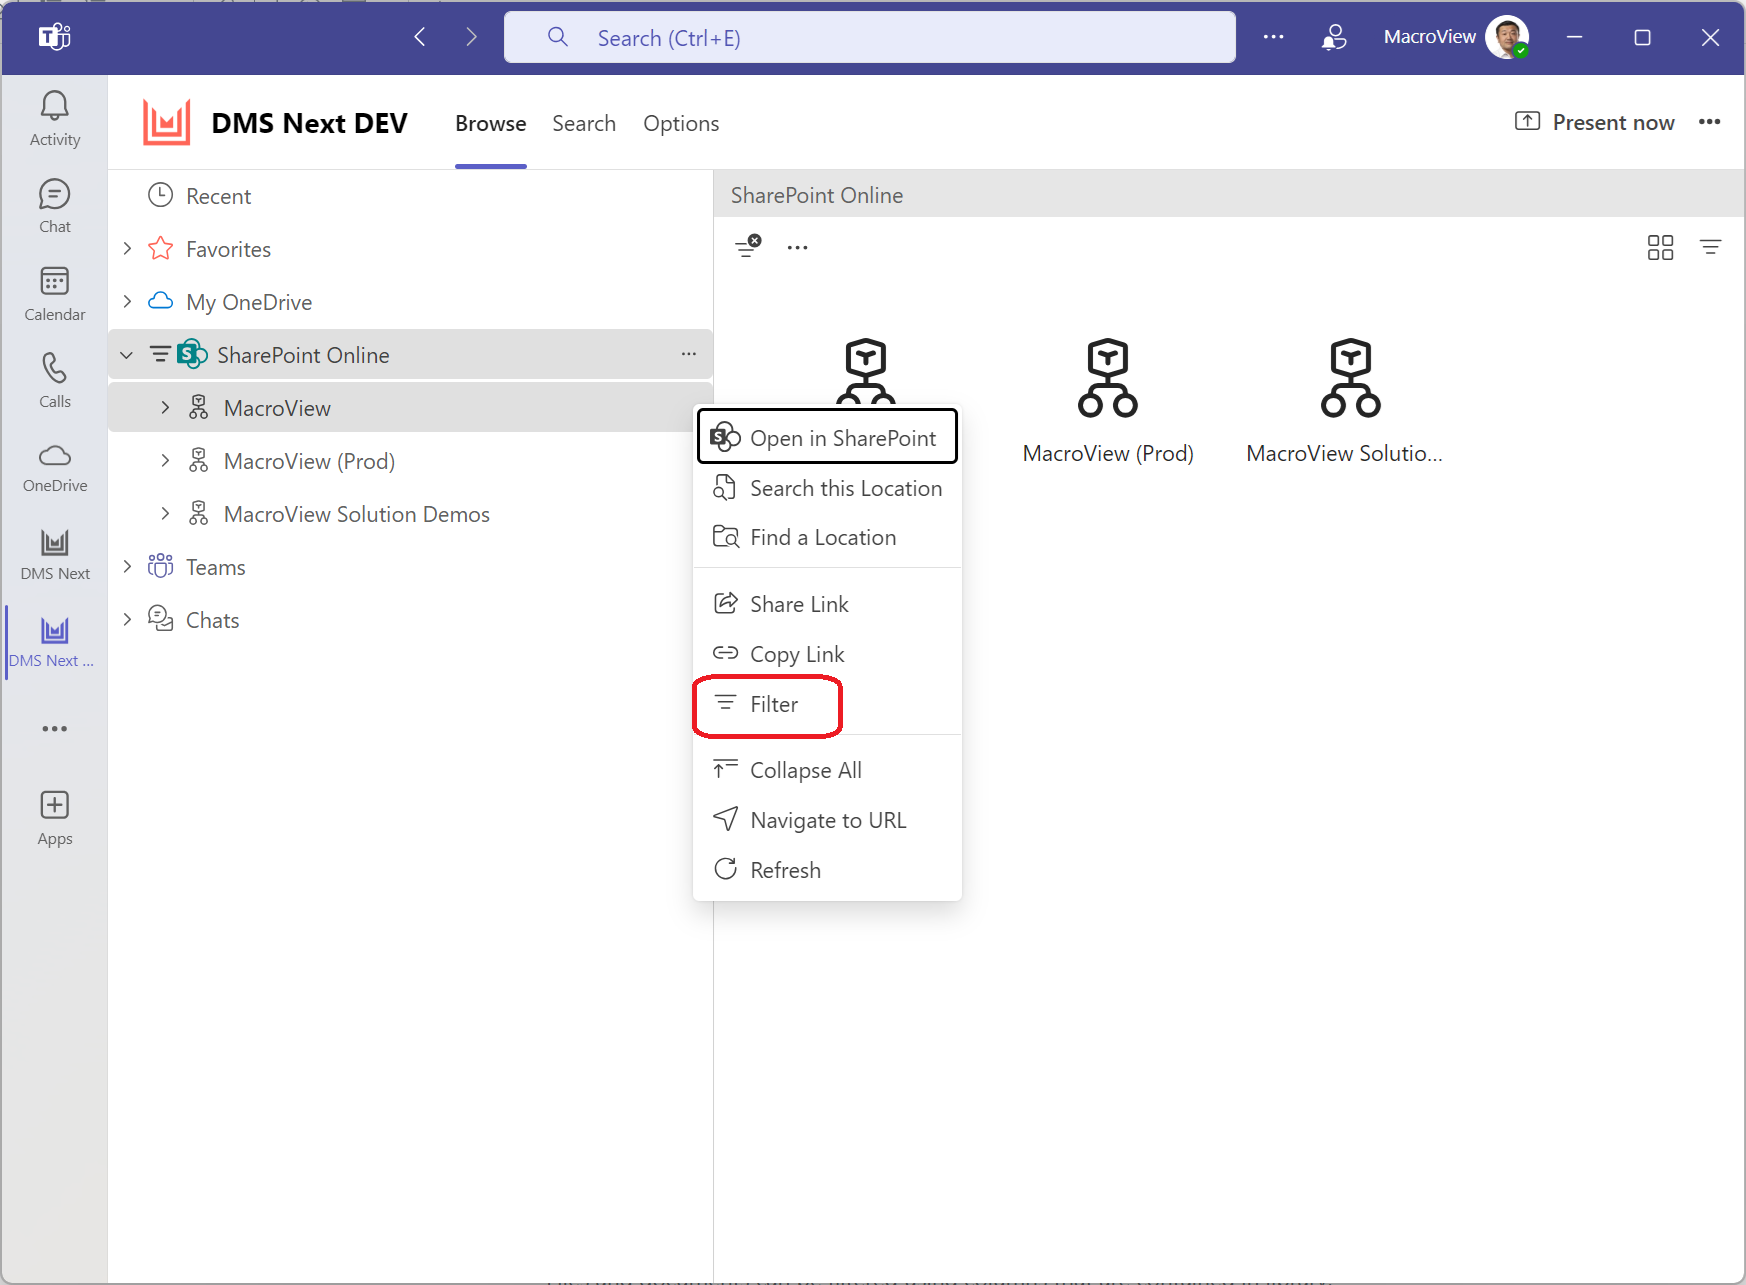Expand the Teams node
1746x1285 pixels.
click(x=127, y=566)
